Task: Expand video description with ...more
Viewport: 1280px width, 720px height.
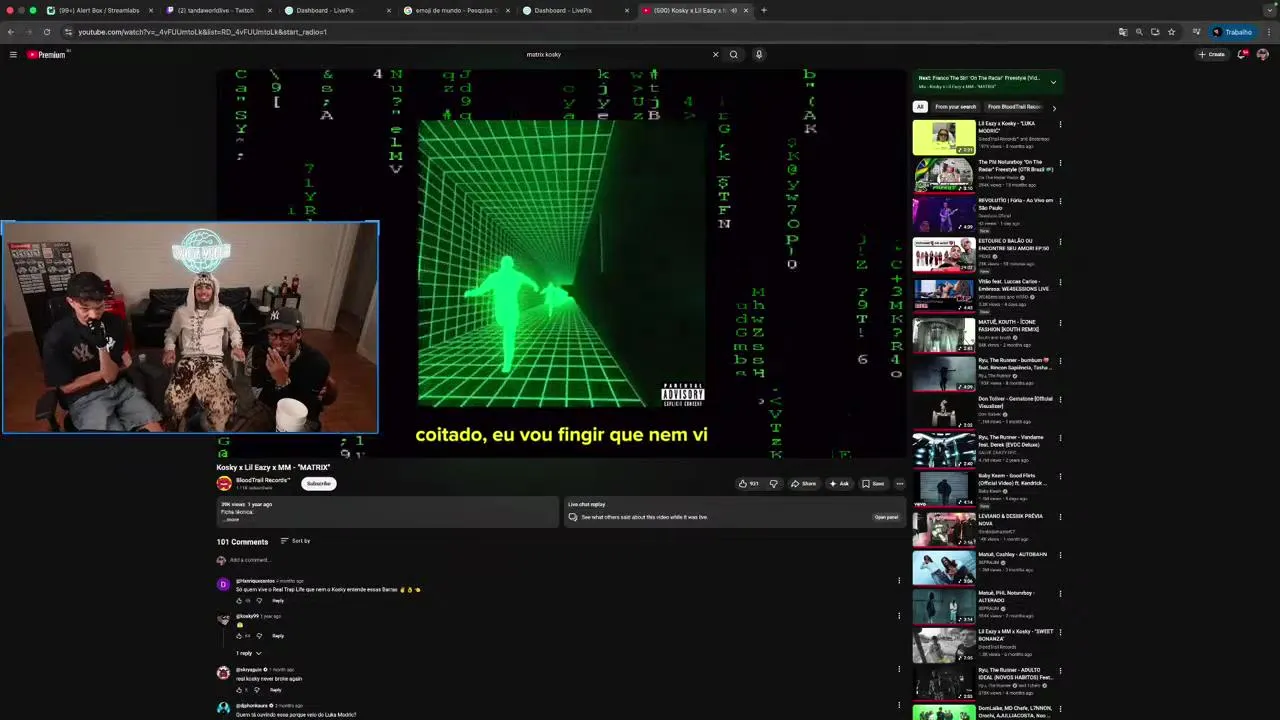Action: pos(231,519)
